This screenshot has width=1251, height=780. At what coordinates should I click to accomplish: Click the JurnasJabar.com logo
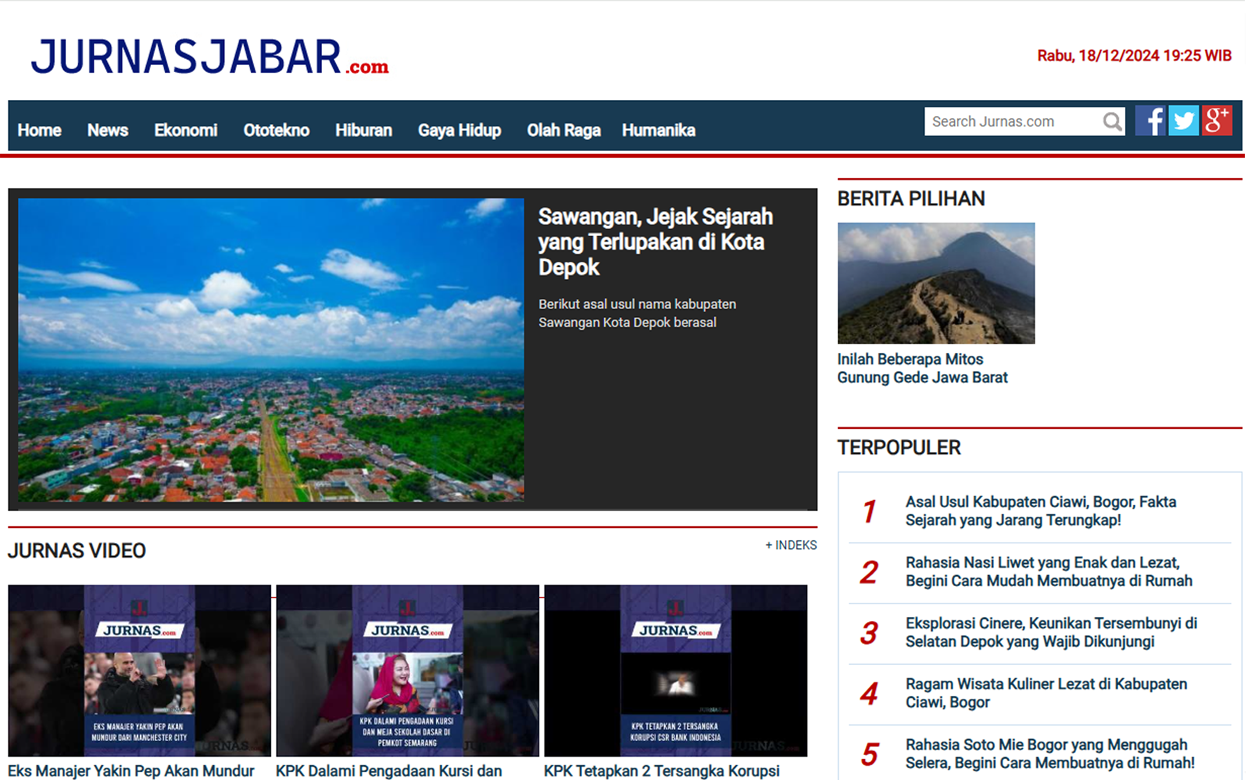click(209, 58)
